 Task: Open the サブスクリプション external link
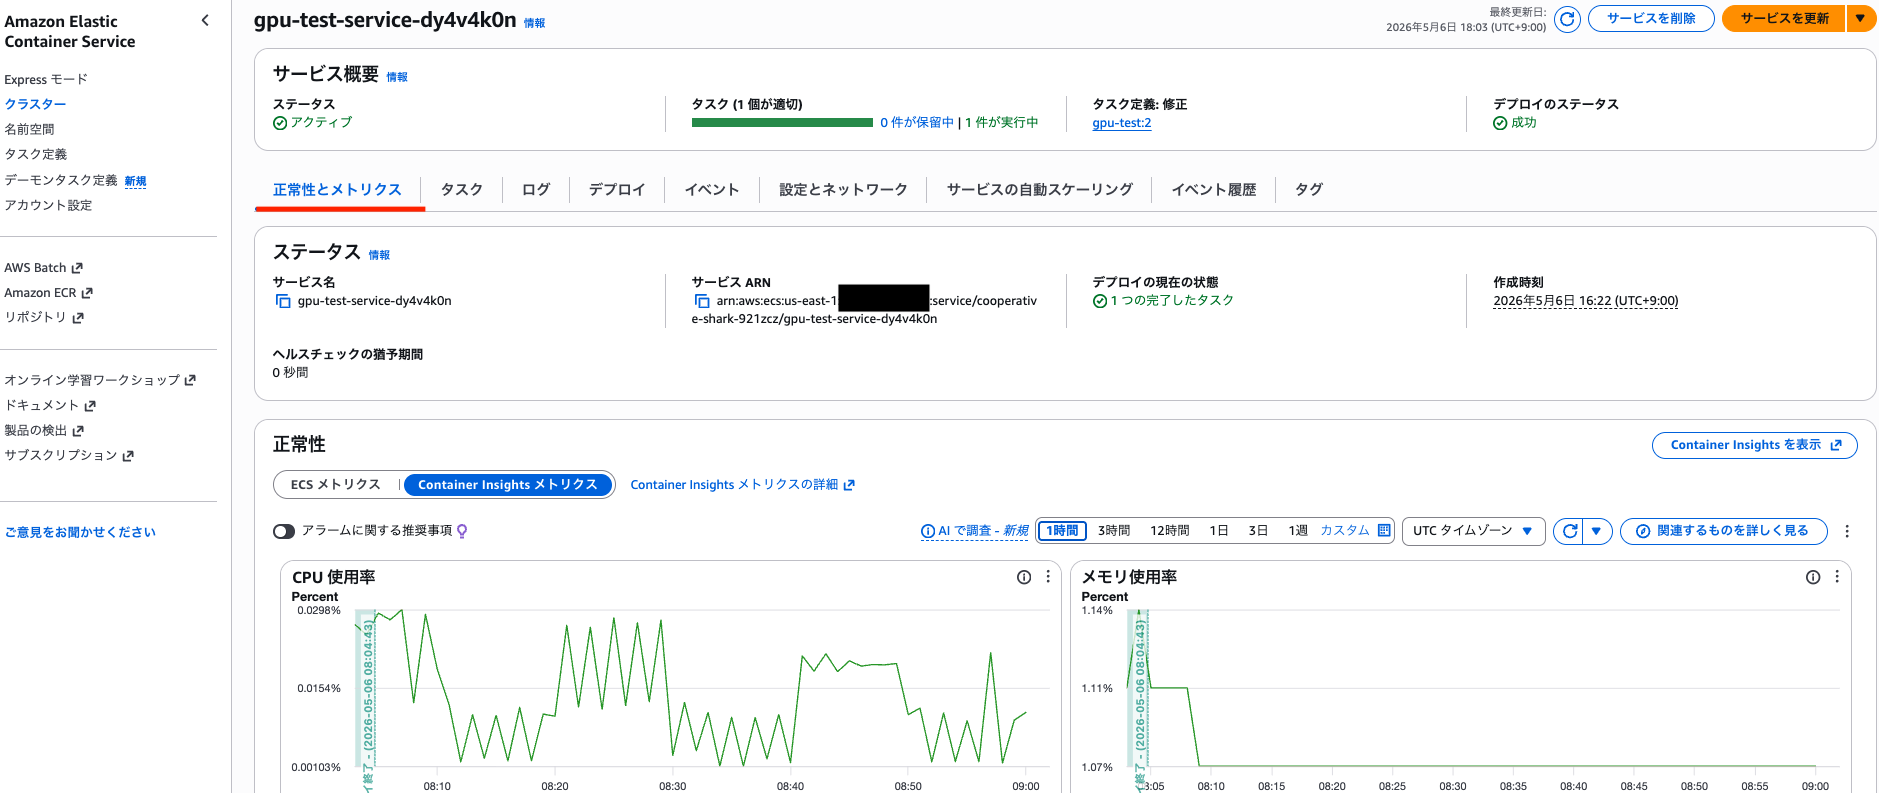pos(69,455)
